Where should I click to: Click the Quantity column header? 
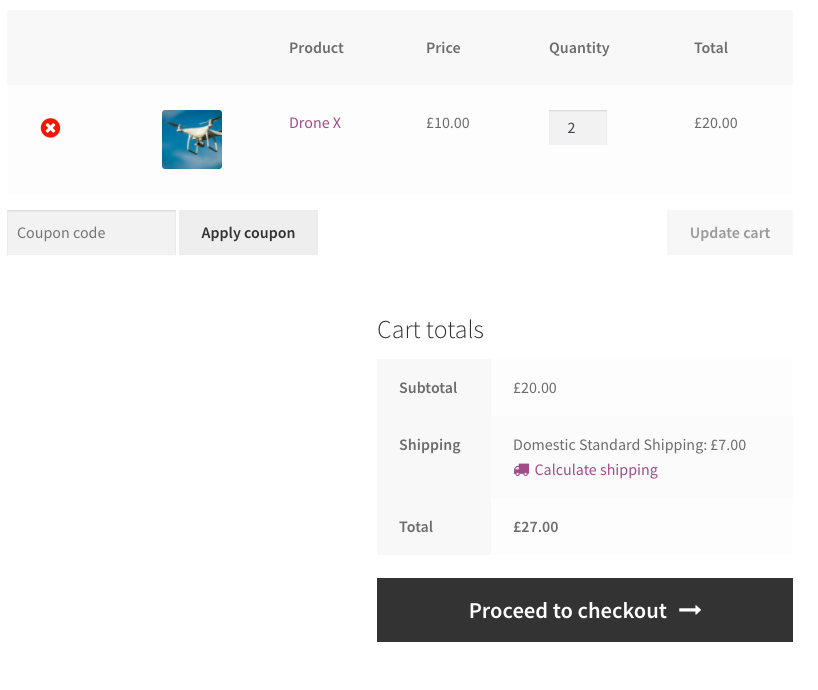pos(579,47)
